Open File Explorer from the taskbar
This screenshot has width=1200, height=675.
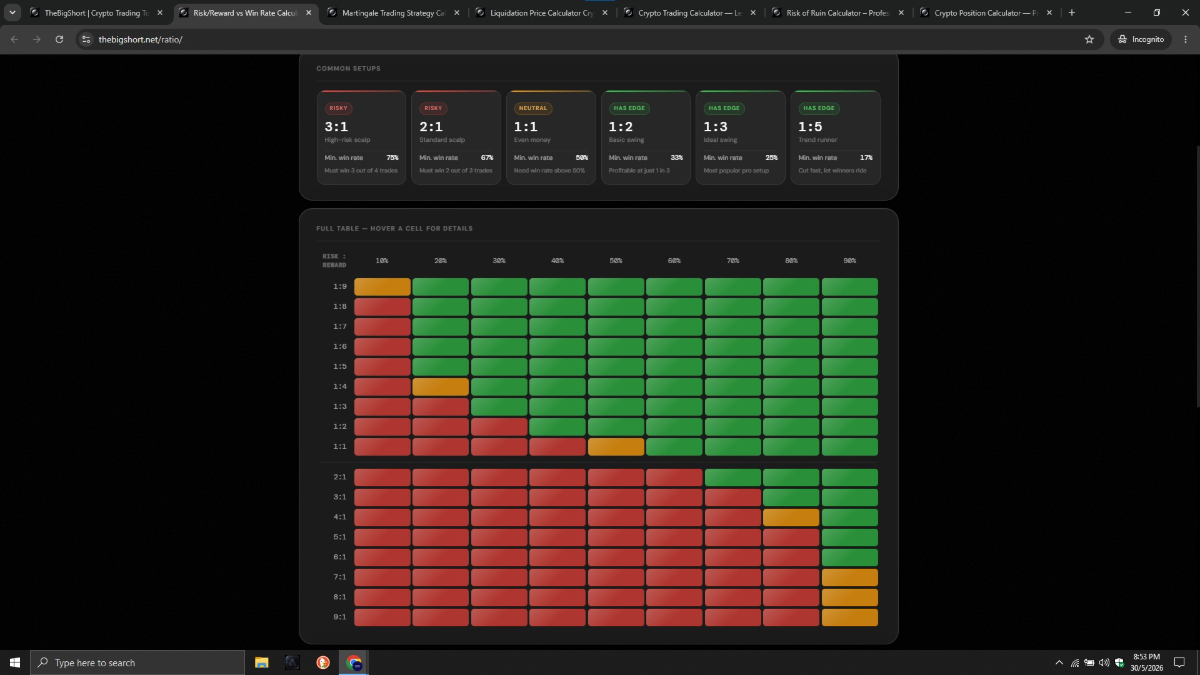coord(262,662)
